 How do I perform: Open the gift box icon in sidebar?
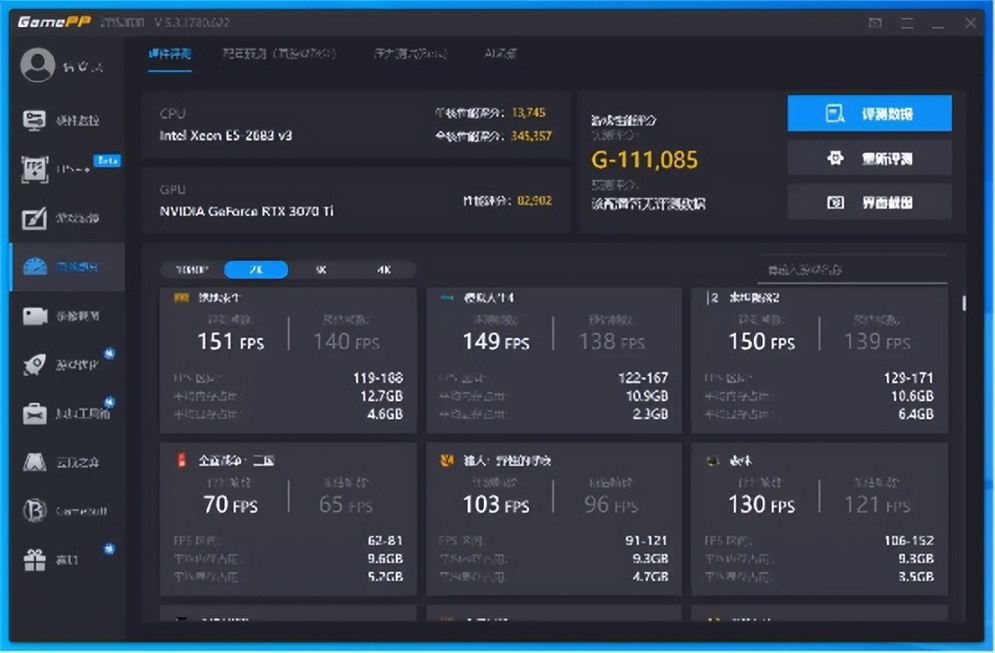[x=34, y=559]
